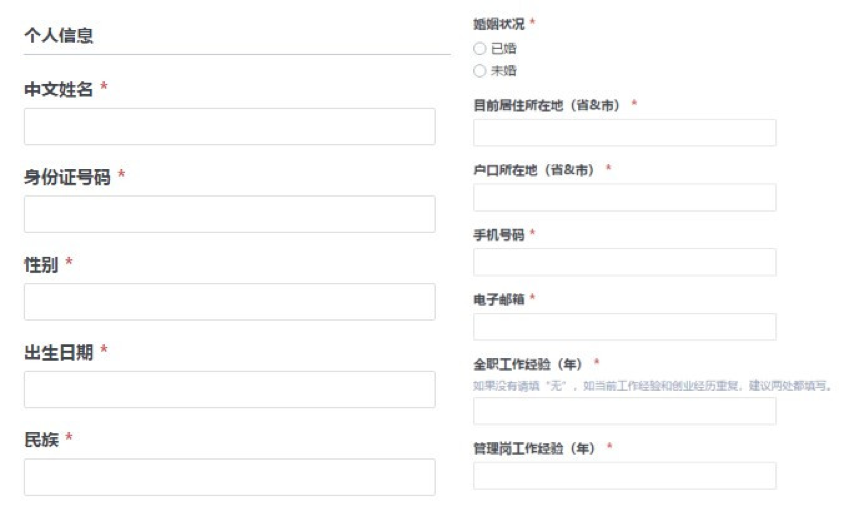Click the 手机号码 input box

pos(624,262)
